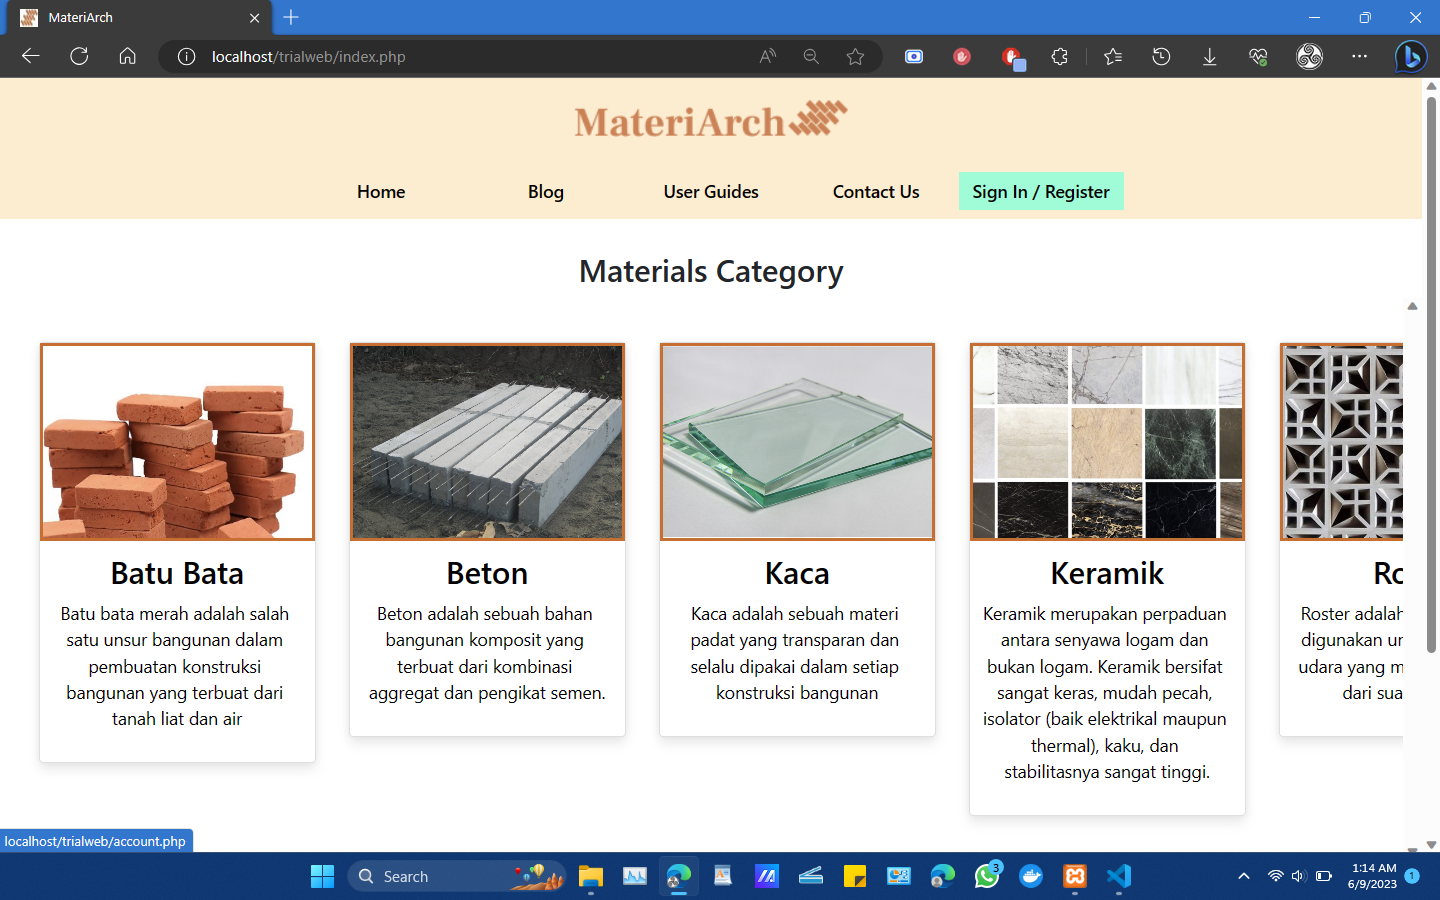Screen dimensions: 1440x900
Task: Expand hidden system tray icons
Action: [1243, 876]
